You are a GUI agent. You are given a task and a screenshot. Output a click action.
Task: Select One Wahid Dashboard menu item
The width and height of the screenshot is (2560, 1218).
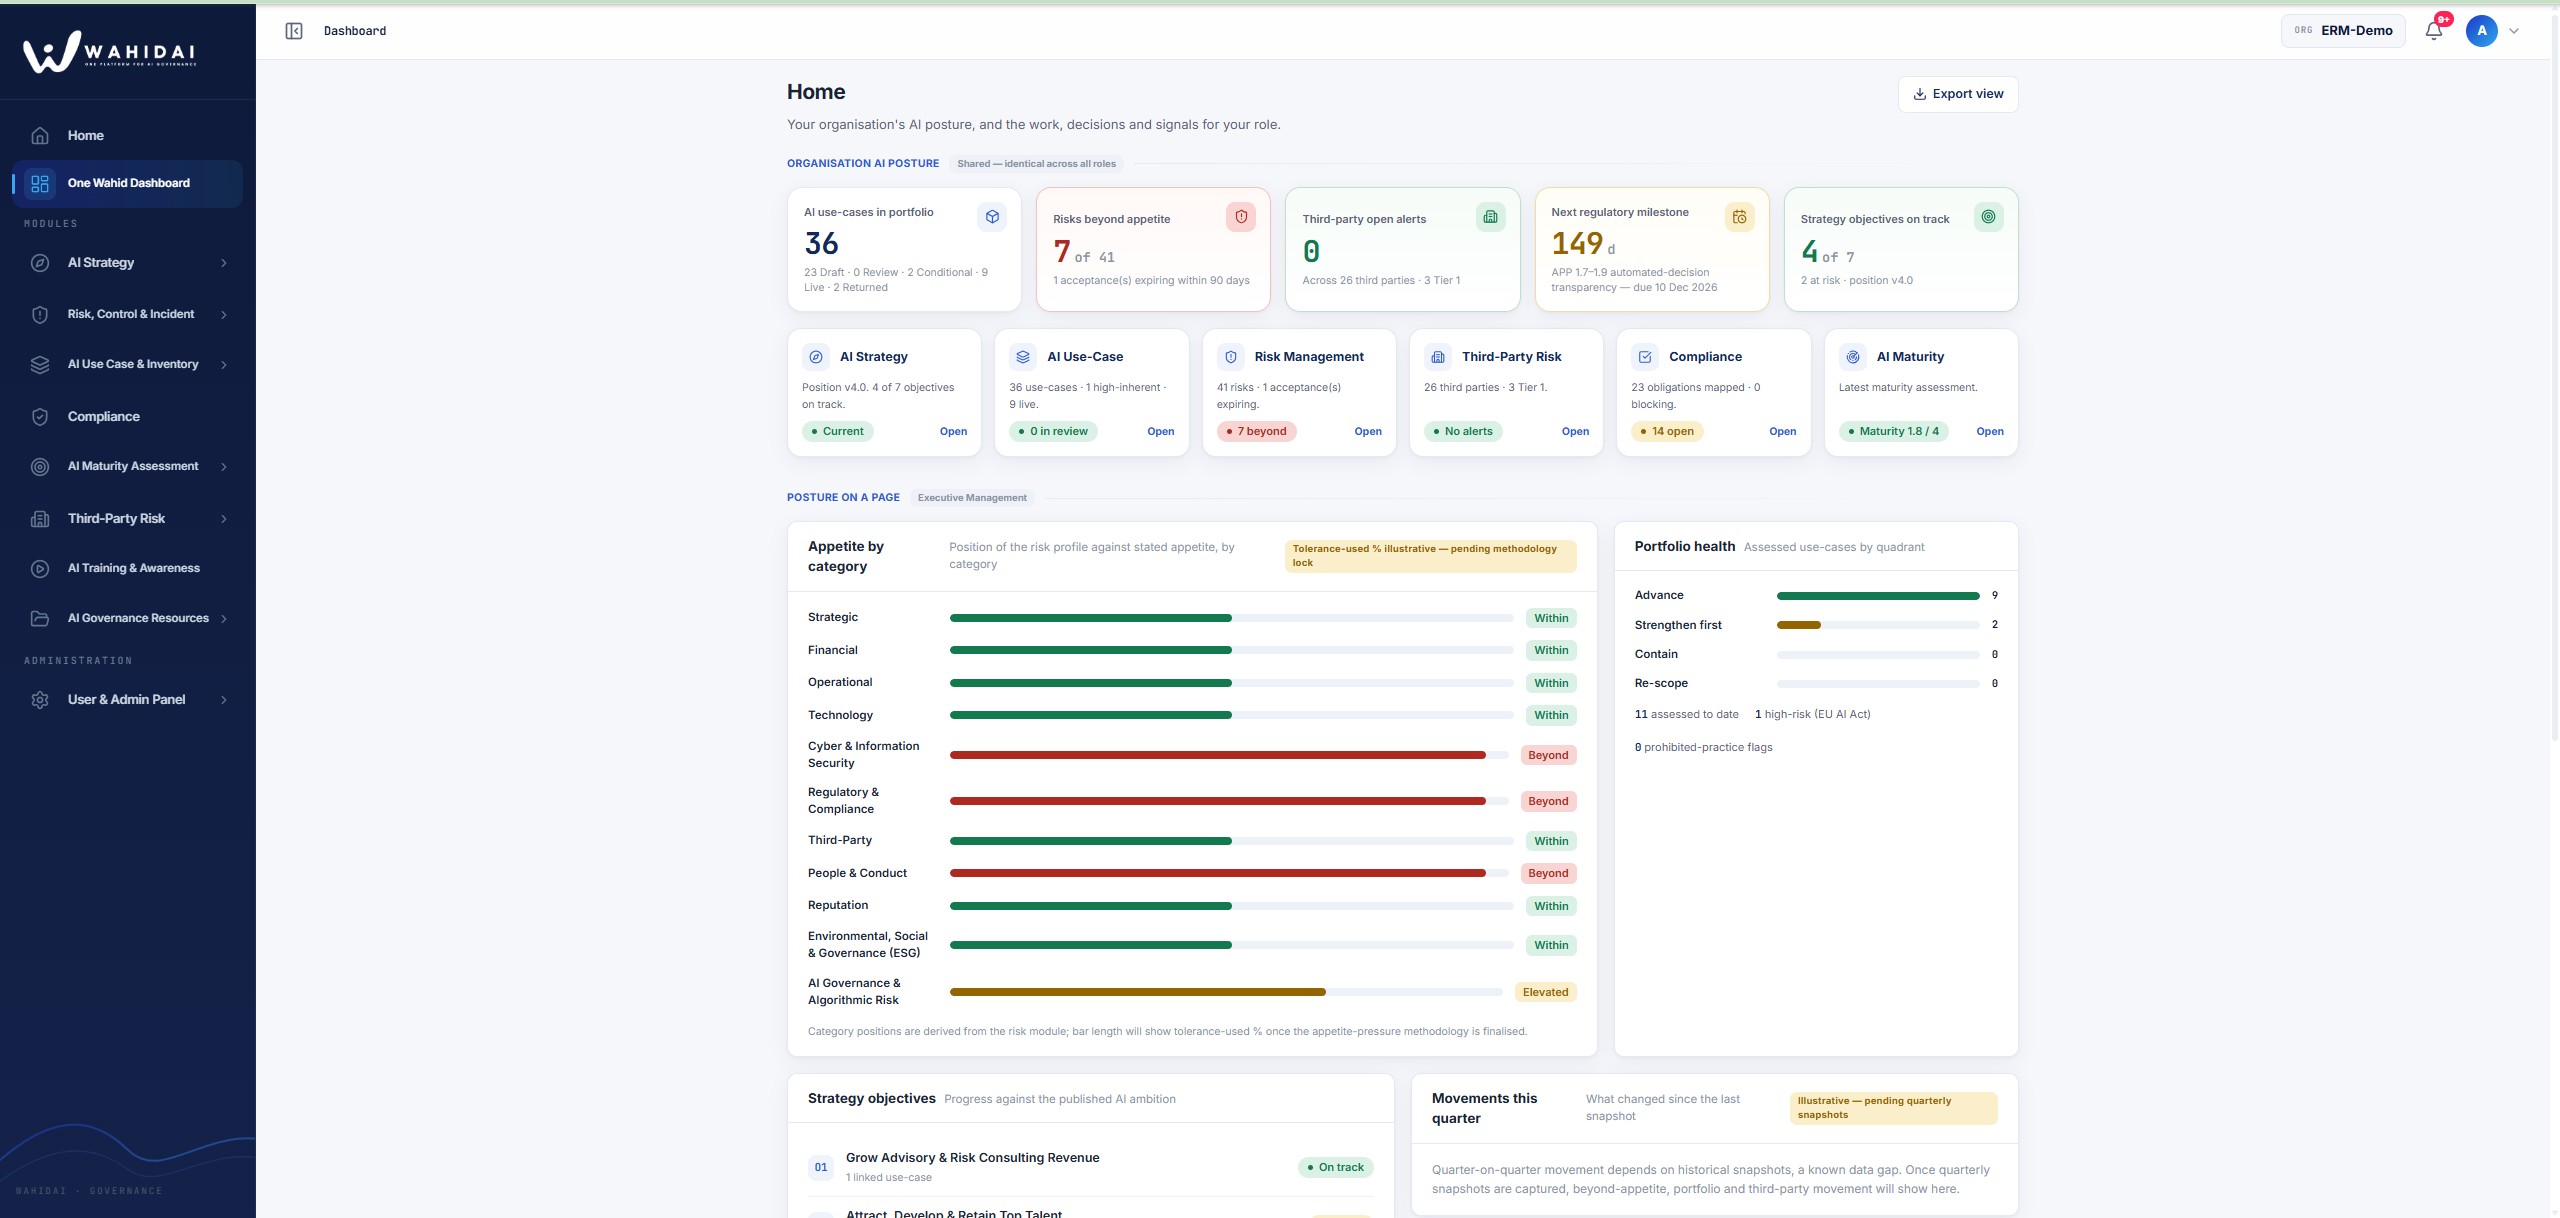[x=127, y=184]
